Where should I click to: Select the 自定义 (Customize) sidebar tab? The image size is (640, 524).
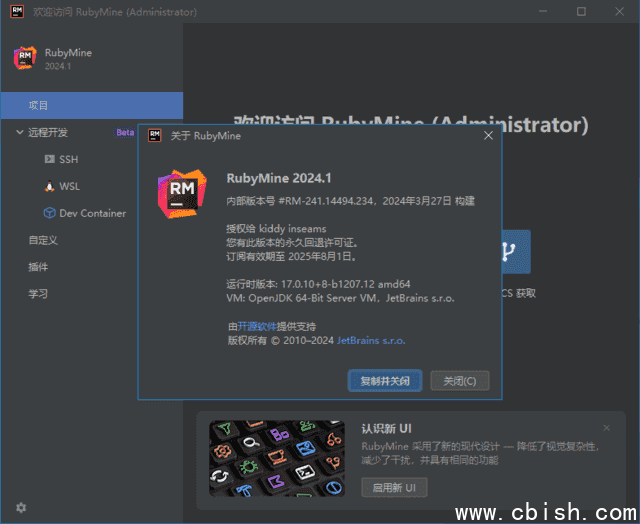click(43, 240)
